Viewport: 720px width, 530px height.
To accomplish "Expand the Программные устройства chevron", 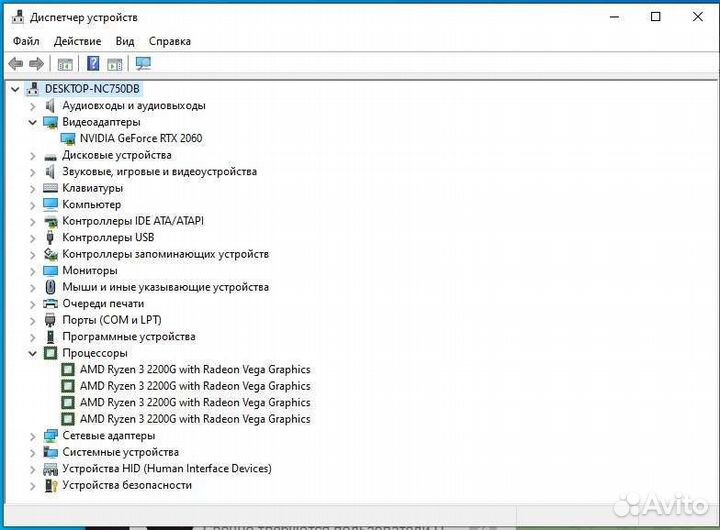I will coord(33,337).
